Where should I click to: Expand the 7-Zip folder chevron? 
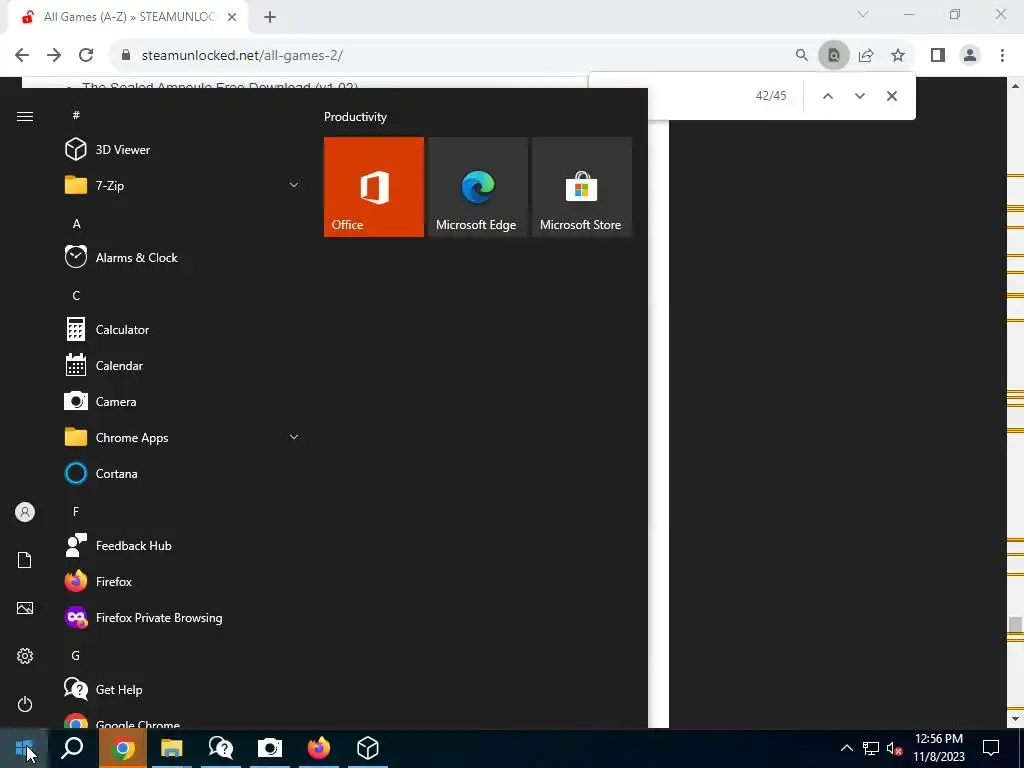(x=294, y=185)
